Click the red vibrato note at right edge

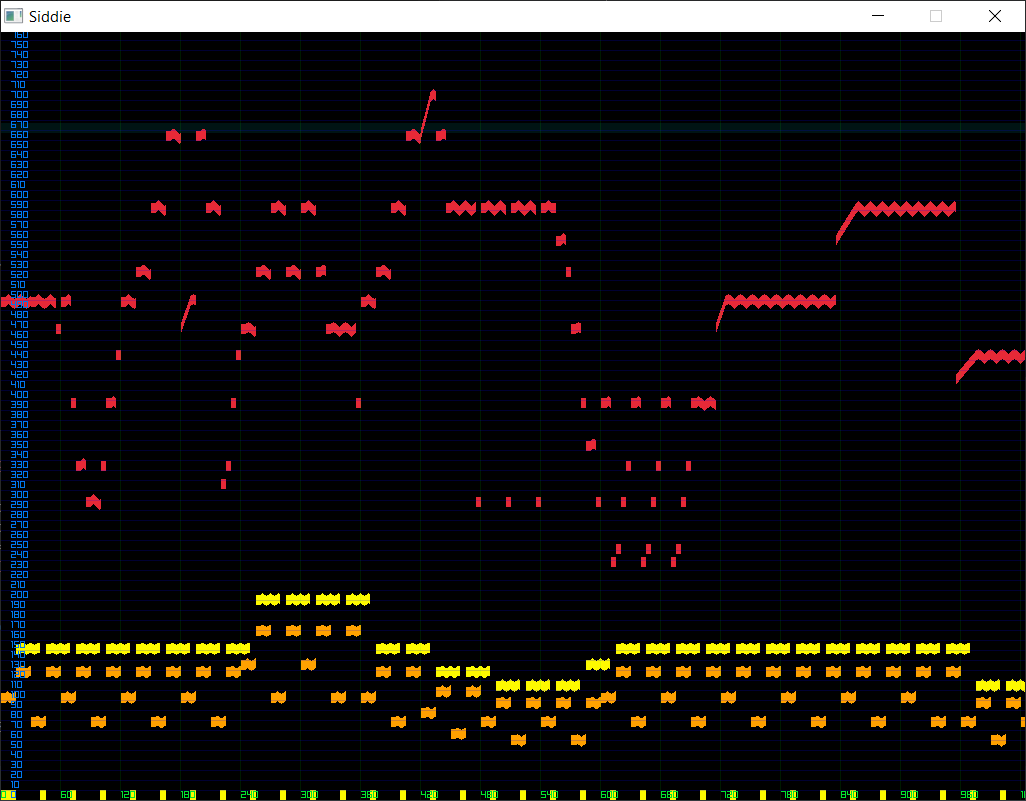[1000, 356]
